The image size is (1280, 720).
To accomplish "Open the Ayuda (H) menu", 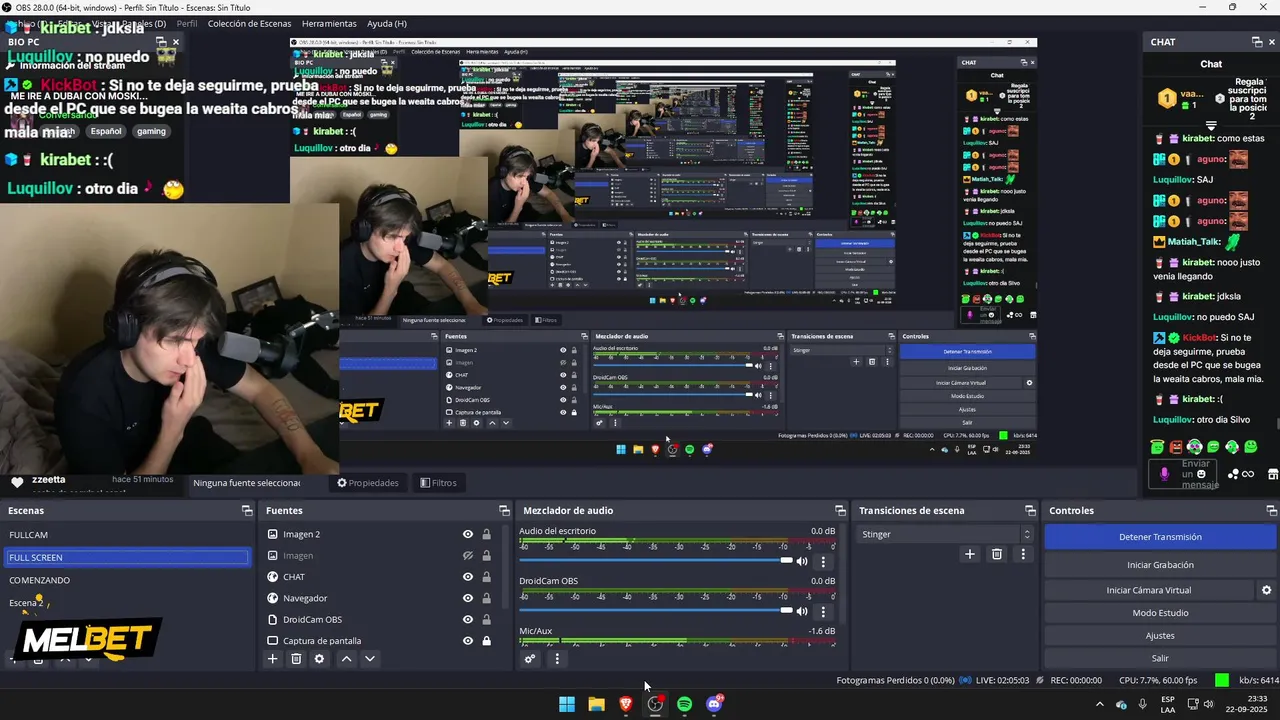I will tap(386, 23).
